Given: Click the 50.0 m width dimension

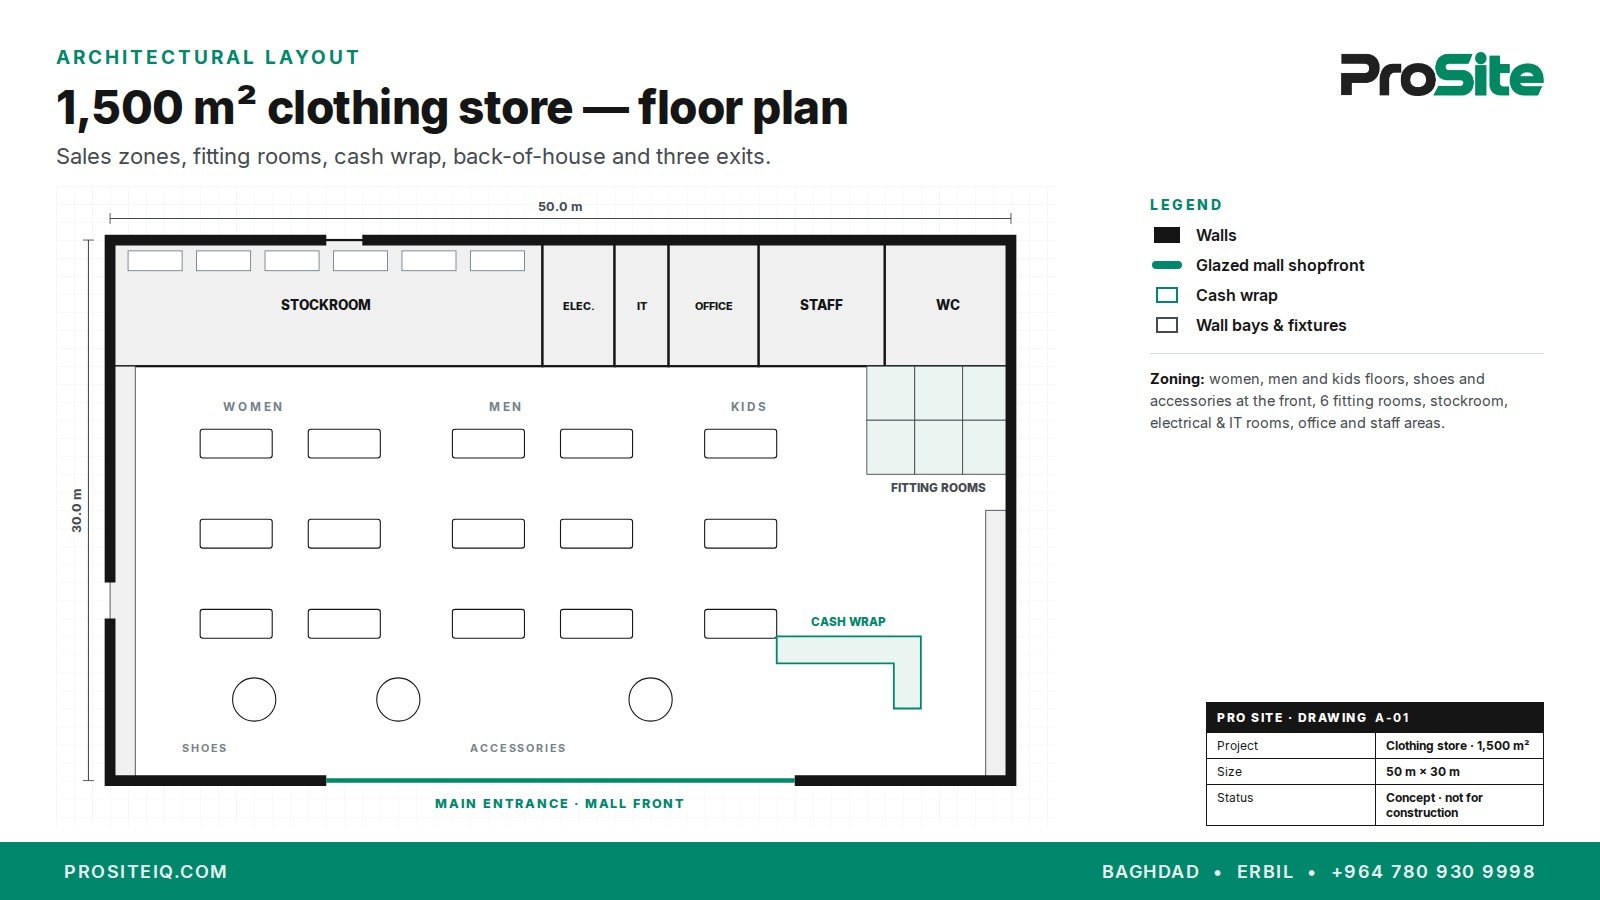Looking at the screenshot, I should [560, 207].
